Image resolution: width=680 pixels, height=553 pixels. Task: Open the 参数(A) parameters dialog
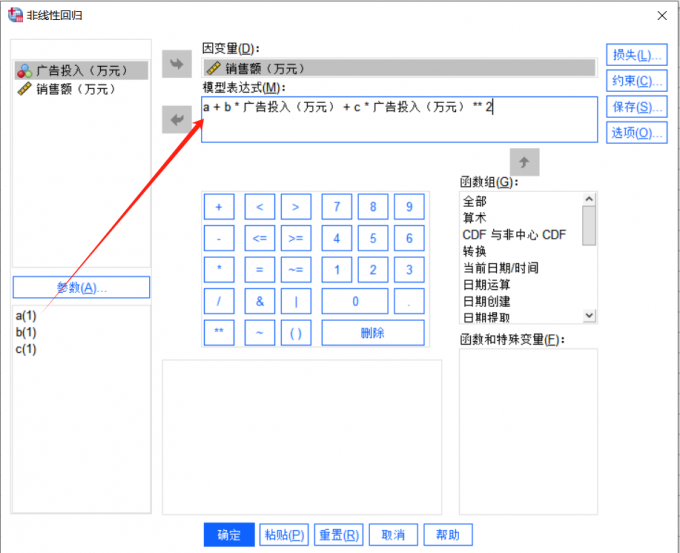tap(82, 287)
